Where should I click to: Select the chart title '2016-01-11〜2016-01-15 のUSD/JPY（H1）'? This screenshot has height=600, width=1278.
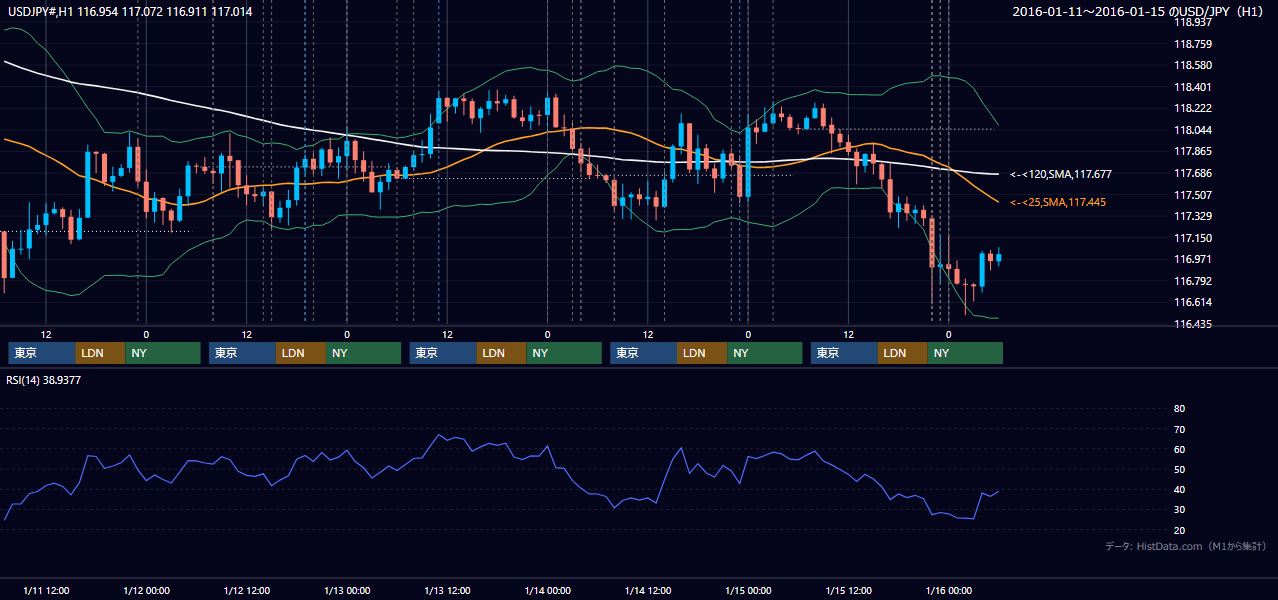point(1140,11)
